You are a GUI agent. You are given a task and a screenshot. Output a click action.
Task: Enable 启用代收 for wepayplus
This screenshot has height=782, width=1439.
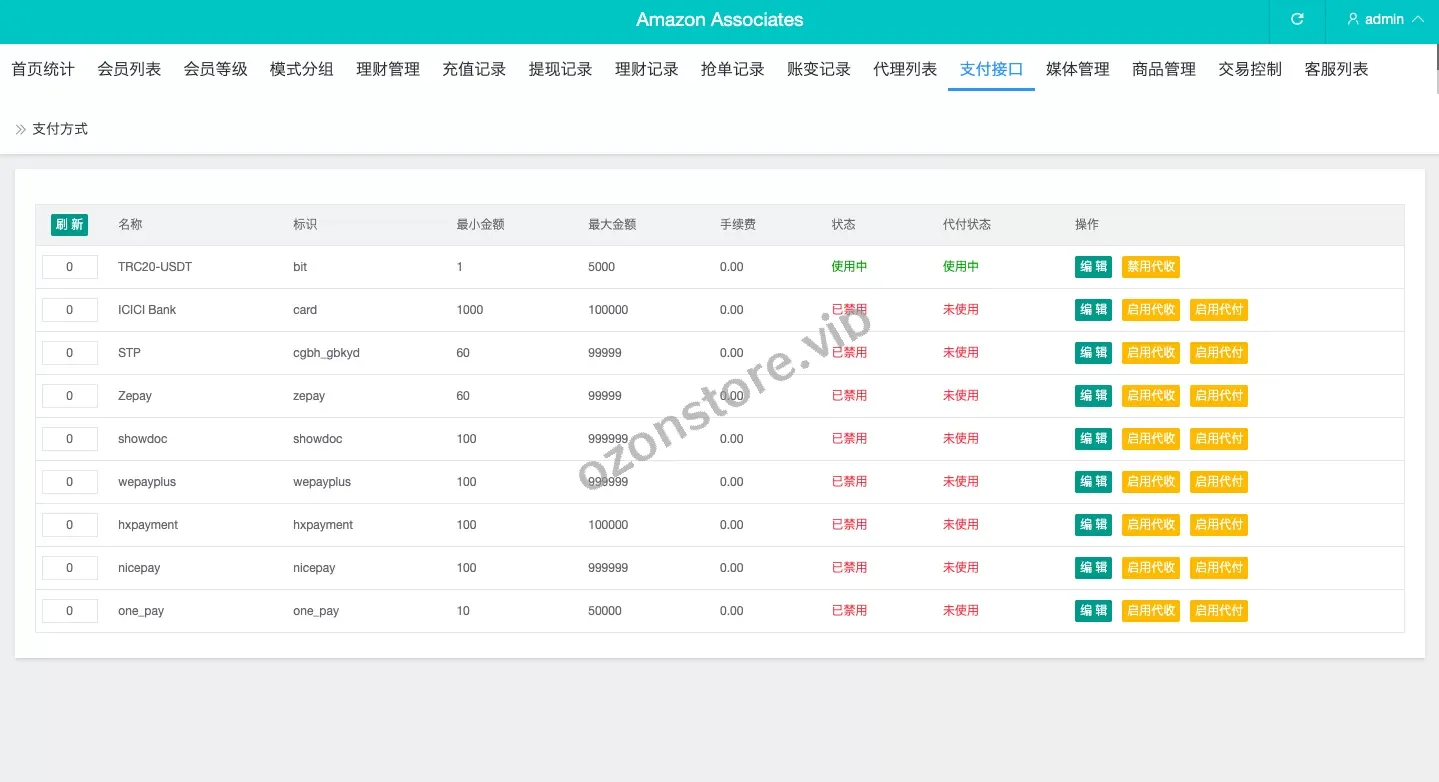point(1150,482)
